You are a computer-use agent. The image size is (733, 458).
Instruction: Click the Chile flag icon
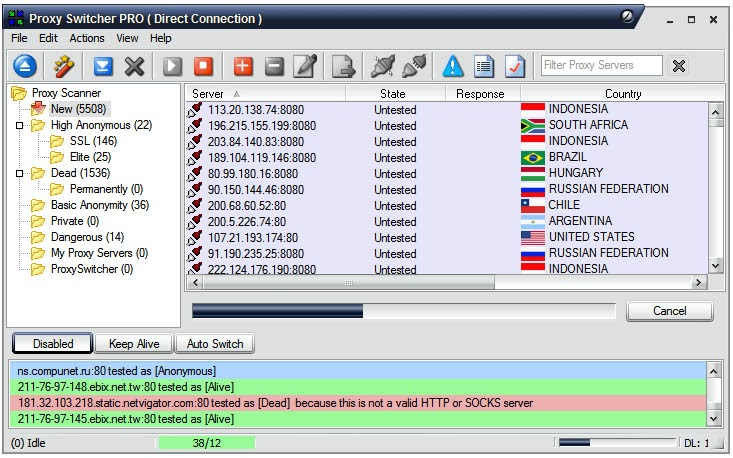coord(533,206)
